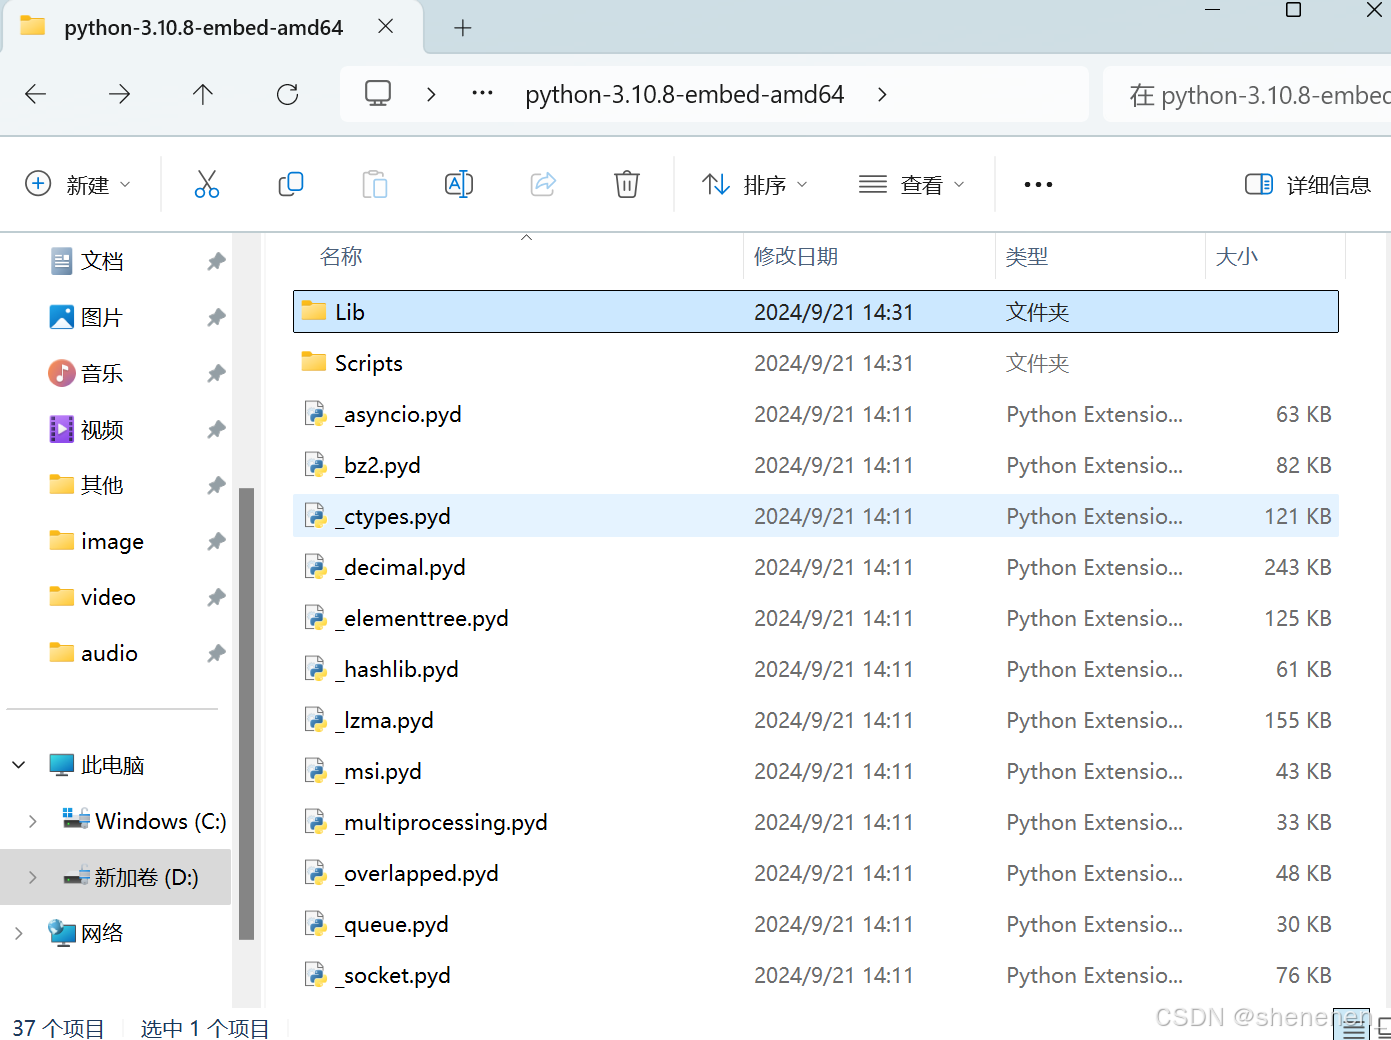Viewport: 1391px width, 1040px height.
Task: Toggle the 详细信息 details pane
Action: [1308, 184]
